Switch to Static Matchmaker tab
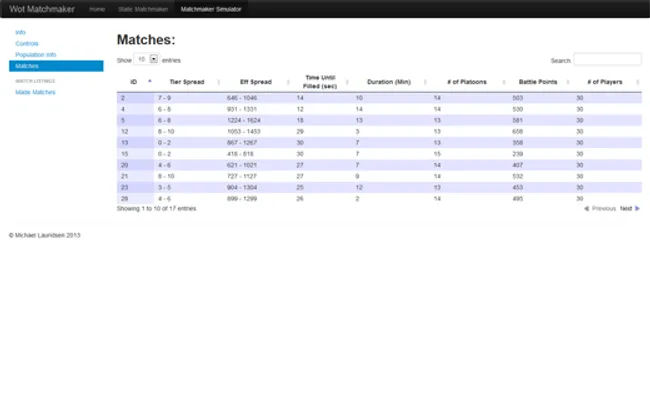This screenshot has width=650, height=400. click(143, 8)
